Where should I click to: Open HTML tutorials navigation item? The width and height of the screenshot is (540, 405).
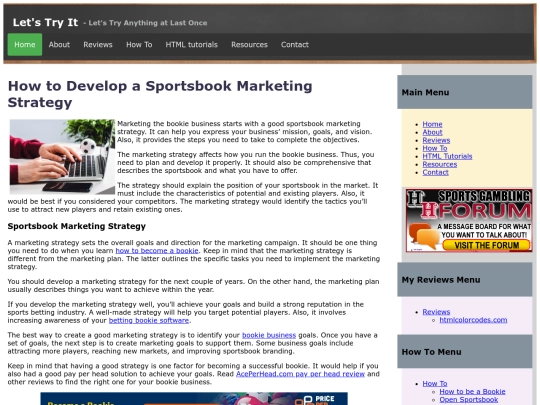click(191, 44)
